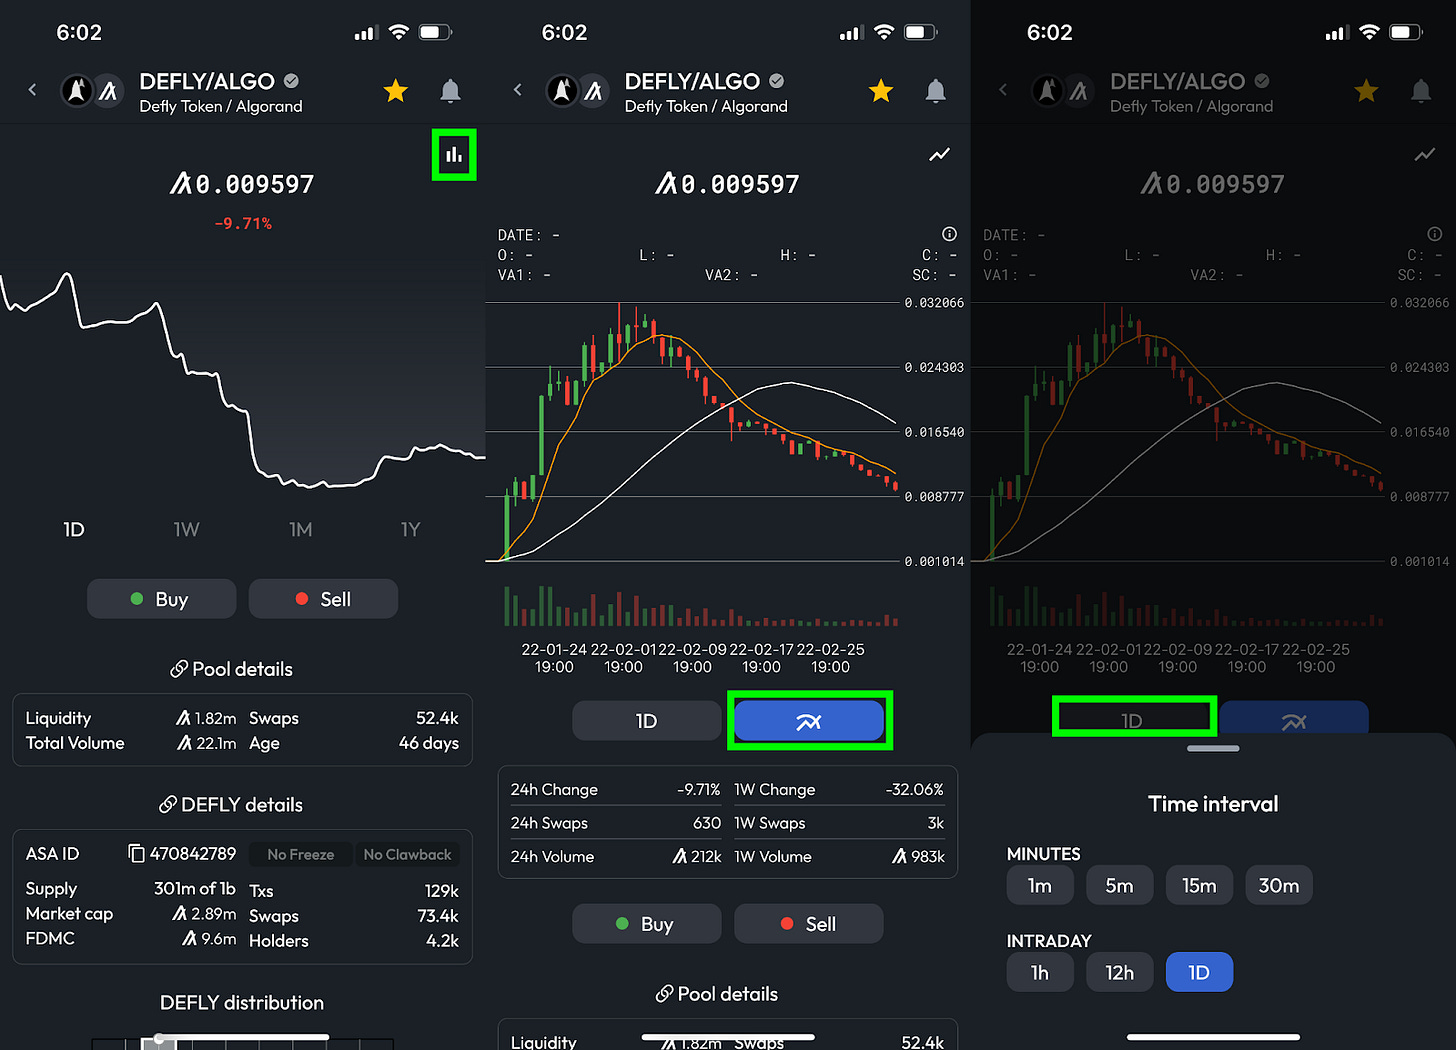Tap Liquidity value 1.82m in left screen
The width and height of the screenshot is (1456, 1050).
coord(207,718)
